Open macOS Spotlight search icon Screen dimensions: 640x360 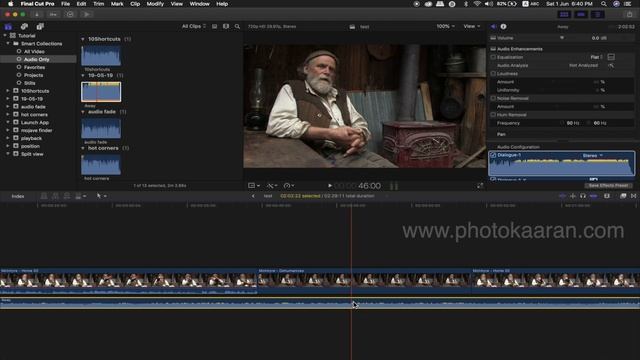[x=604, y=4]
